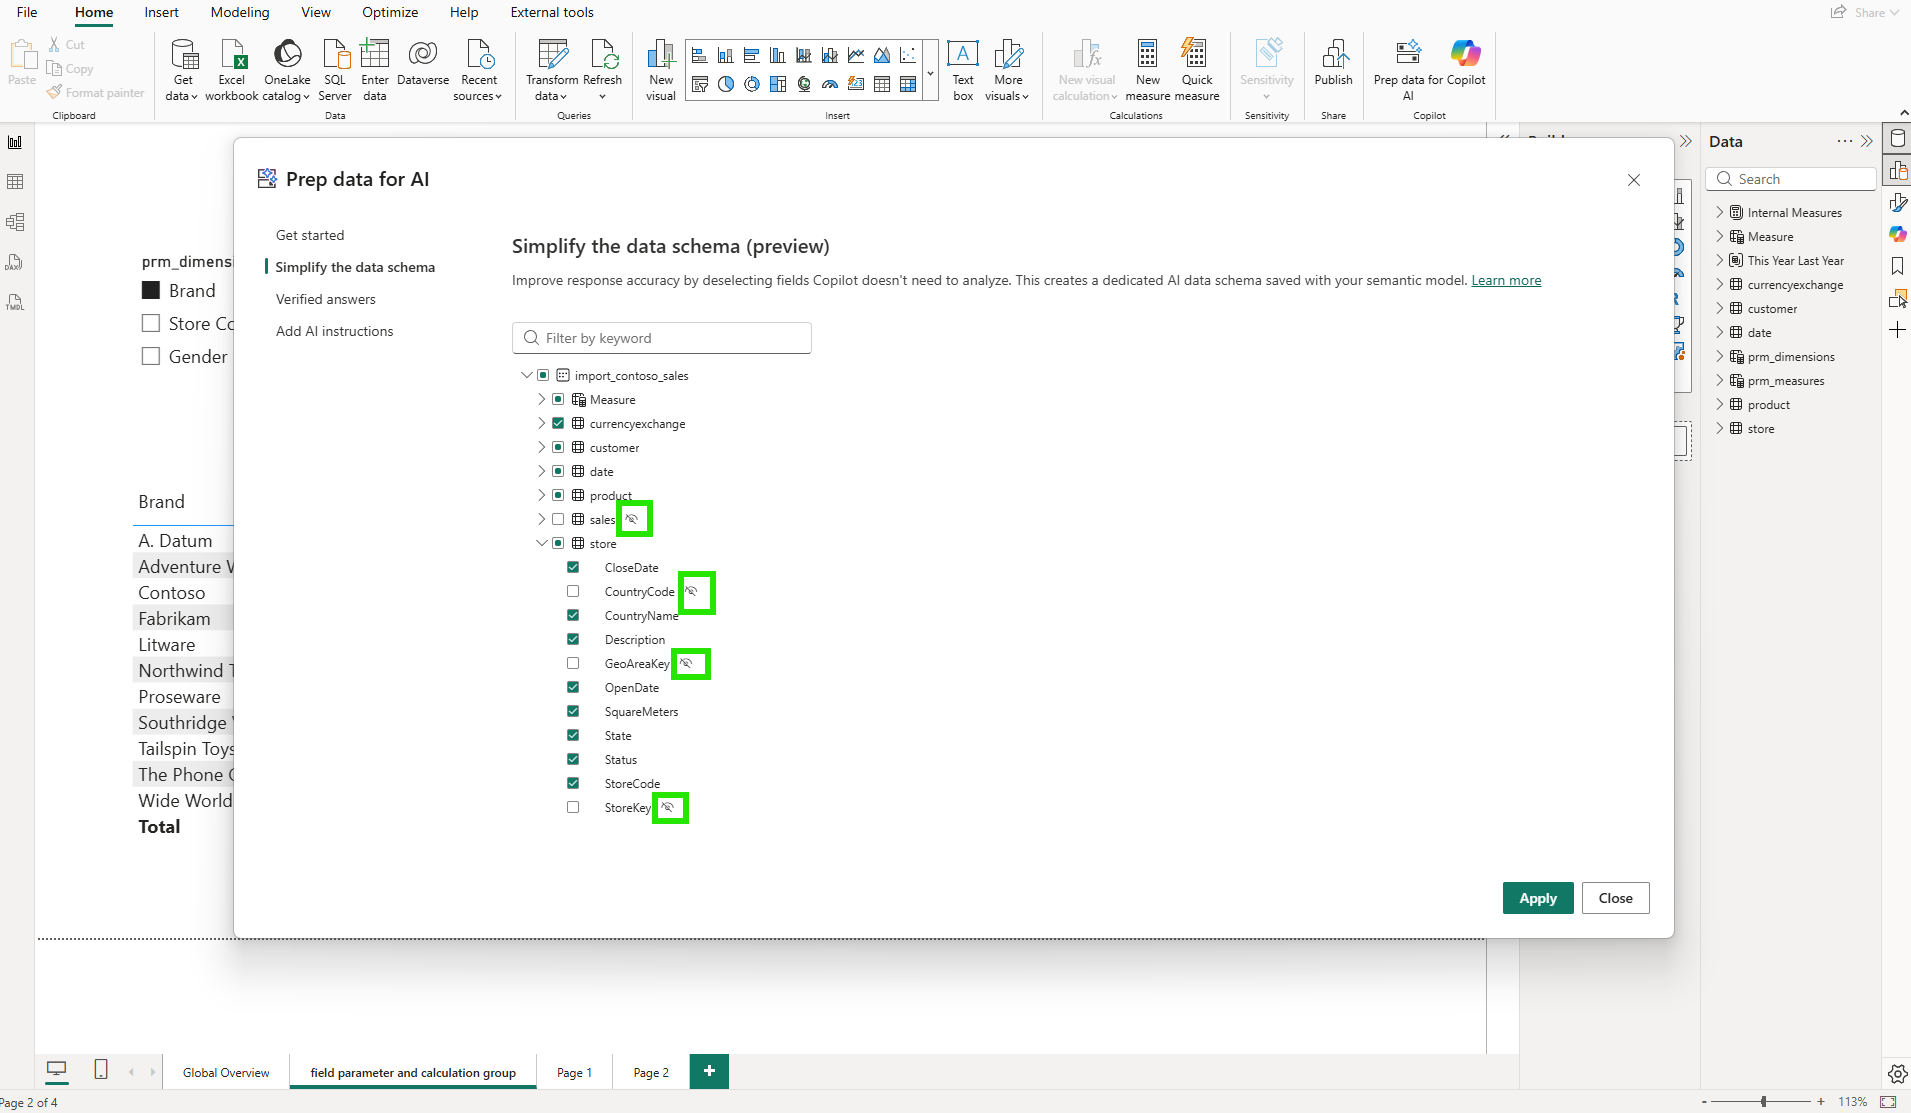The width and height of the screenshot is (1911, 1113).
Task: Switch to the Insert ribbon tab
Action: [x=161, y=12]
